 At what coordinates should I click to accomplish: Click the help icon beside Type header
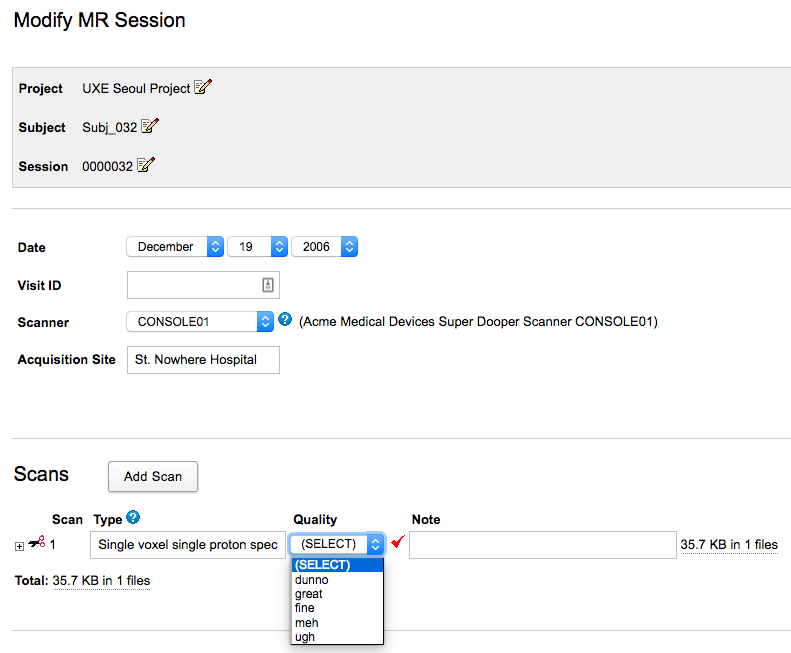[133, 518]
